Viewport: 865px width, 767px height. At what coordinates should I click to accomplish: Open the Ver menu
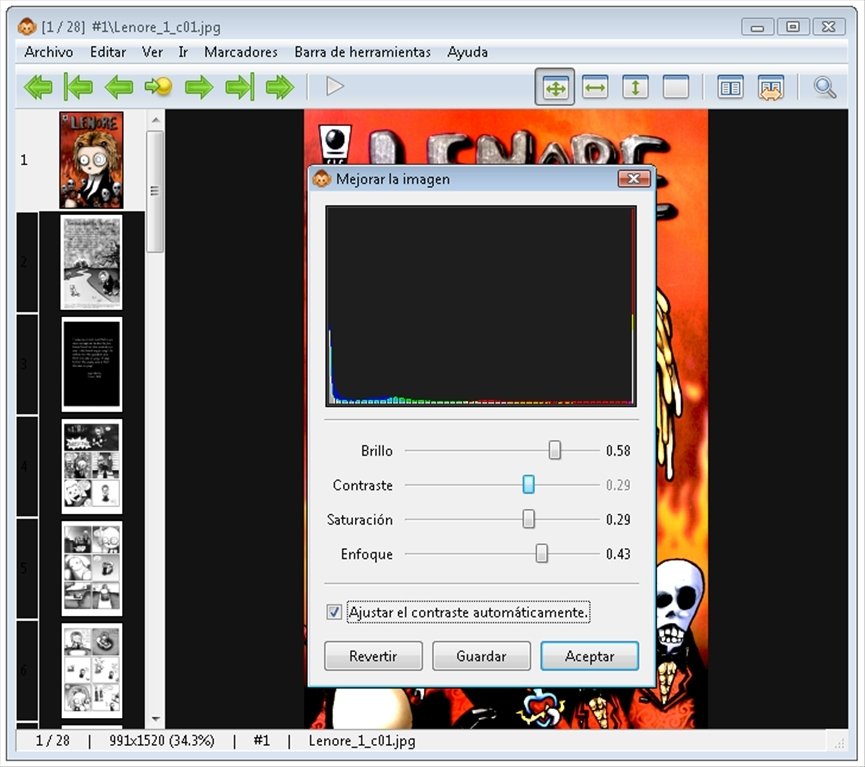[152, 52]
